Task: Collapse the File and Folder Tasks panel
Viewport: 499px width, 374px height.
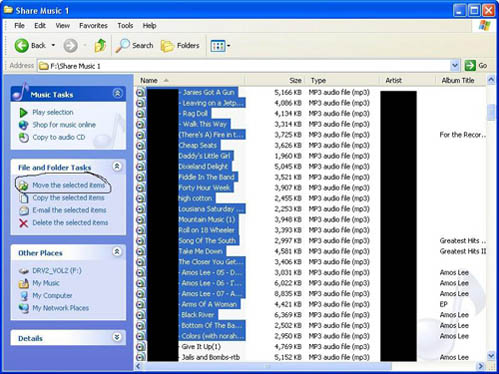Action: tap(117, 166)
